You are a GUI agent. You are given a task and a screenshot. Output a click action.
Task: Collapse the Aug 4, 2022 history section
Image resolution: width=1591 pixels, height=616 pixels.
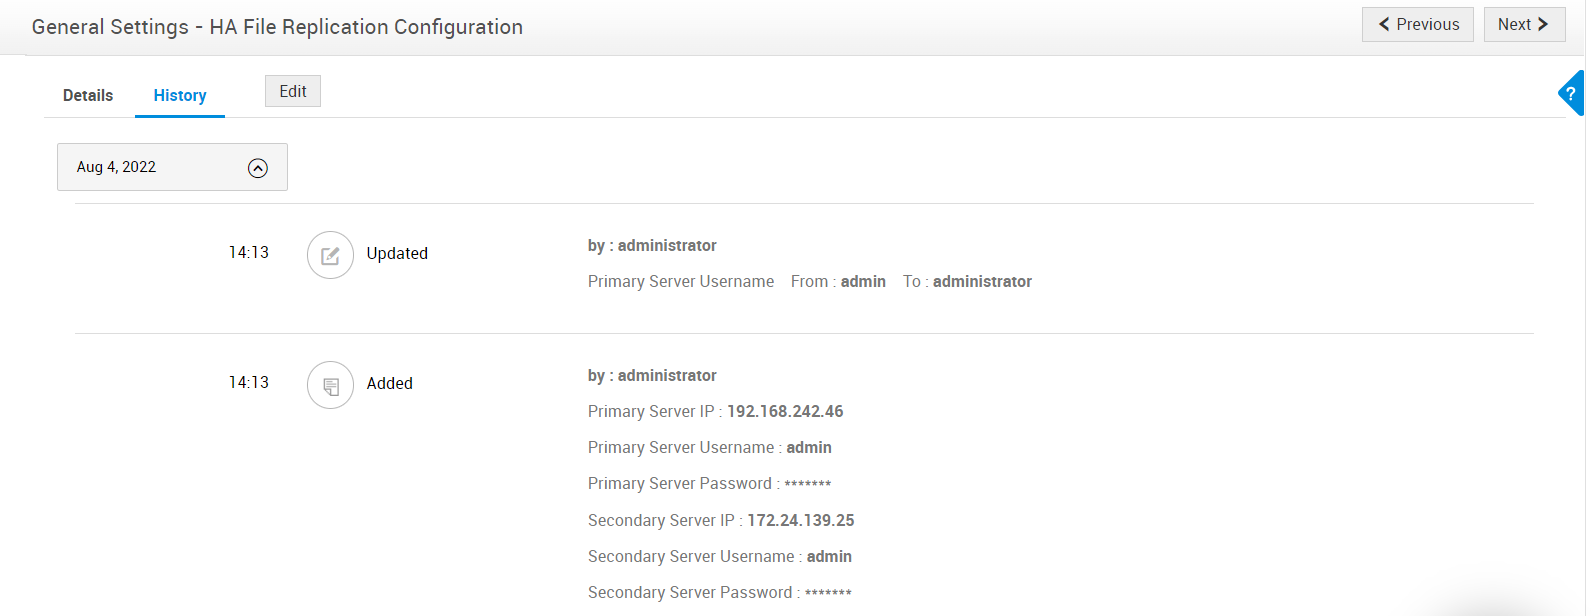tap(258, 168)
